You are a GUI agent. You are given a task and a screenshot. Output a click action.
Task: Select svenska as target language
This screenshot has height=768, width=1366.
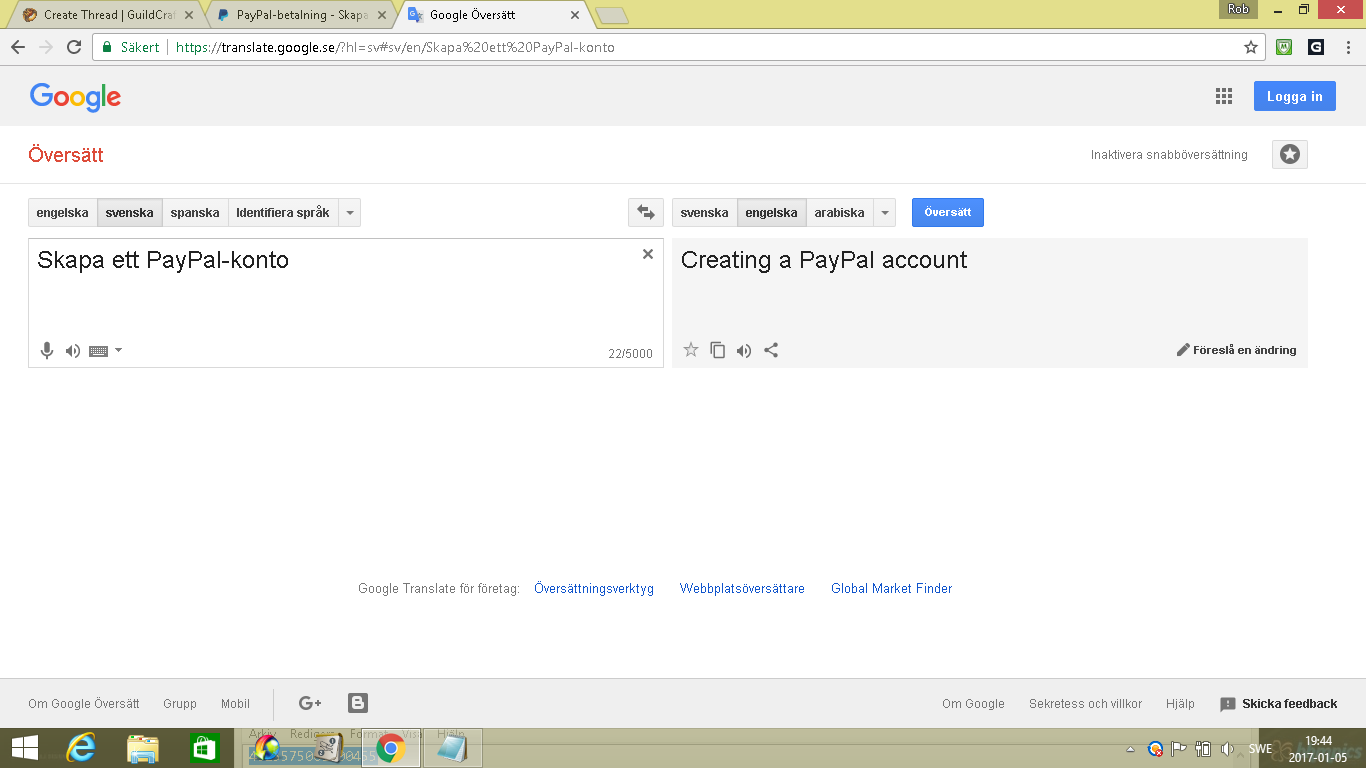point(705,212)
